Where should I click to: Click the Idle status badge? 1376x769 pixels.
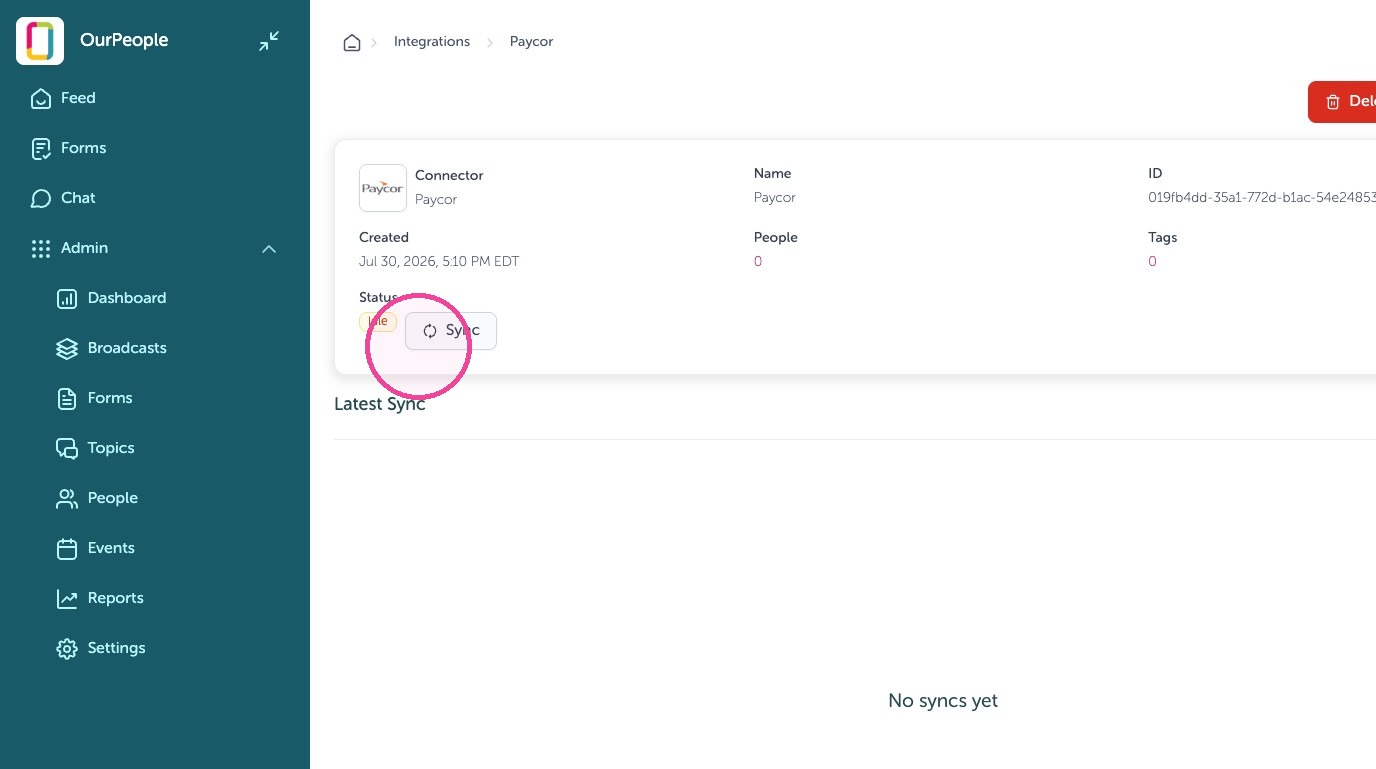pyautogui.click(x=378, y=322)
